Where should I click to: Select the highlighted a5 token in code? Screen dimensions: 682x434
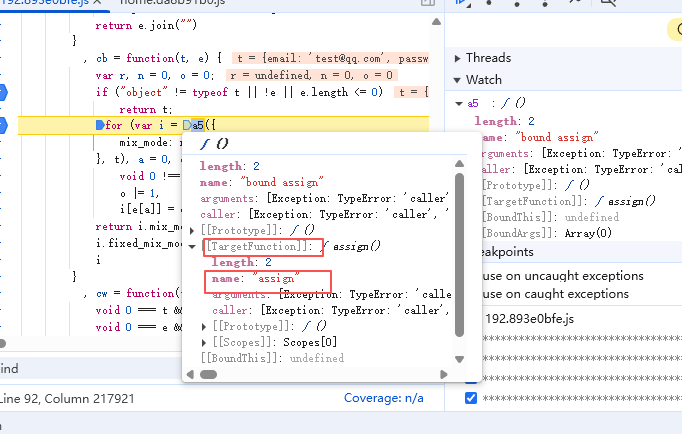[x=198, y=125]
